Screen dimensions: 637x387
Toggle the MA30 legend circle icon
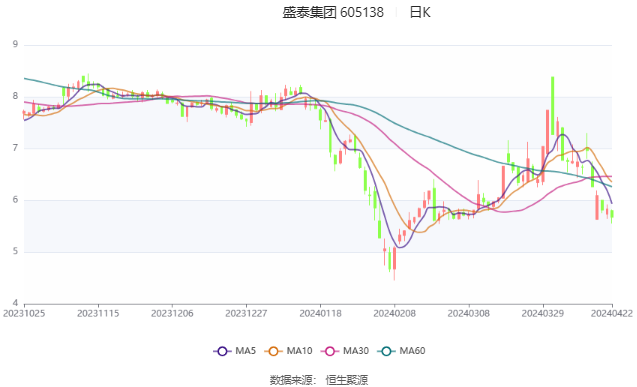click(x=330, y=351)
